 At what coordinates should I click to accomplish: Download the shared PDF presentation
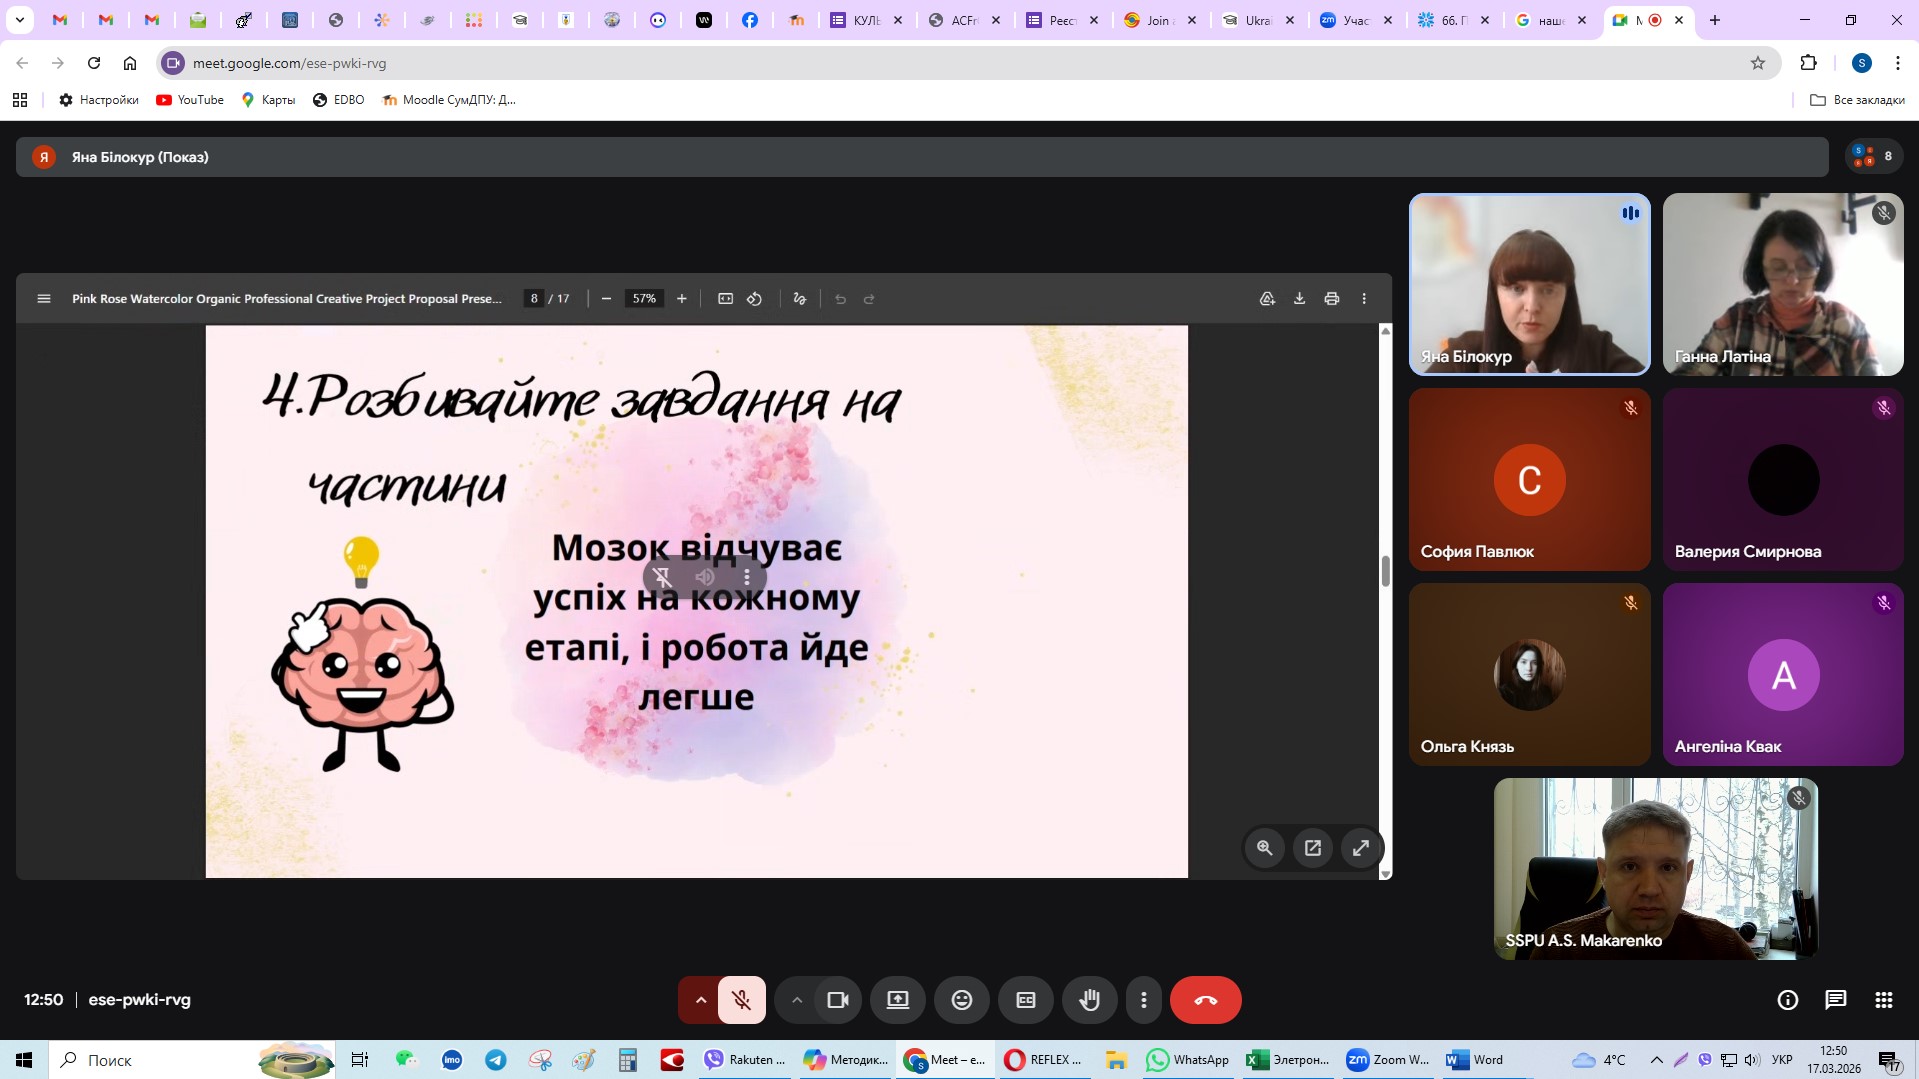[x=1299, y=299]
